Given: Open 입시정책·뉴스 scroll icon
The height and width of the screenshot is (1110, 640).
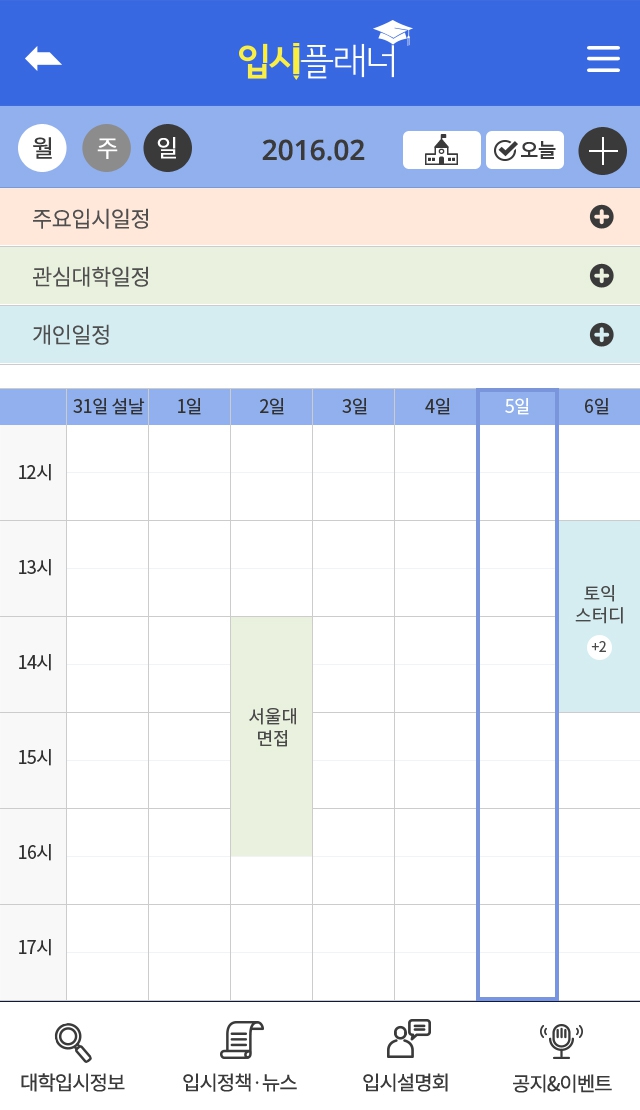Looking at the screenshot, I should point(240,1040).
